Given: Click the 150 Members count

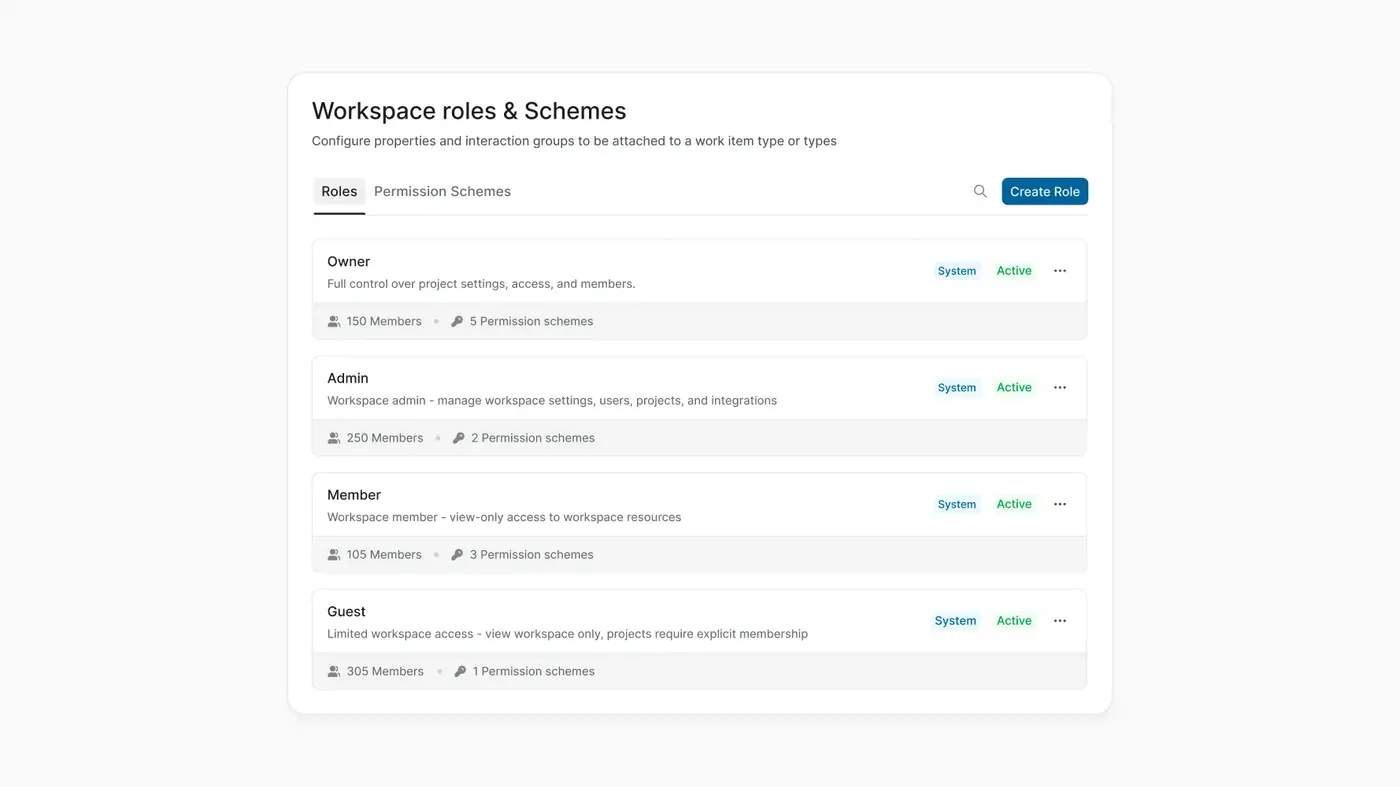Looking at the screenshot, I should pyautogui.click(x=384, y=322).
